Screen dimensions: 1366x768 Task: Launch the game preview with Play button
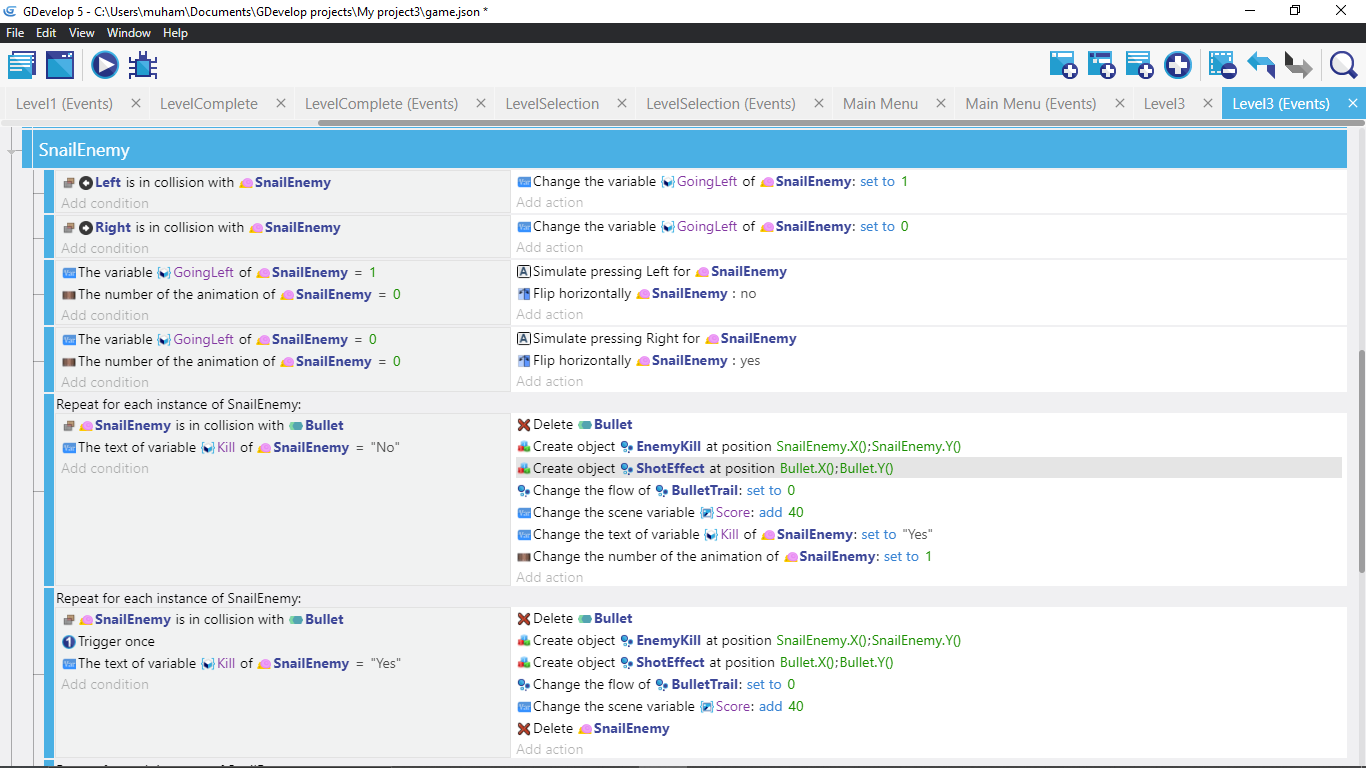105,66
